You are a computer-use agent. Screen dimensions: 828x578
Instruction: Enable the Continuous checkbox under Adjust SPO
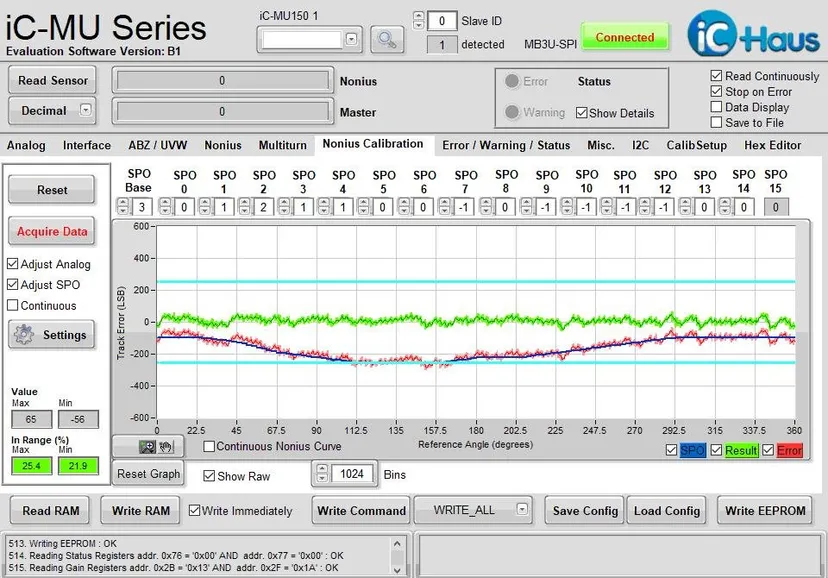[13, 305]
